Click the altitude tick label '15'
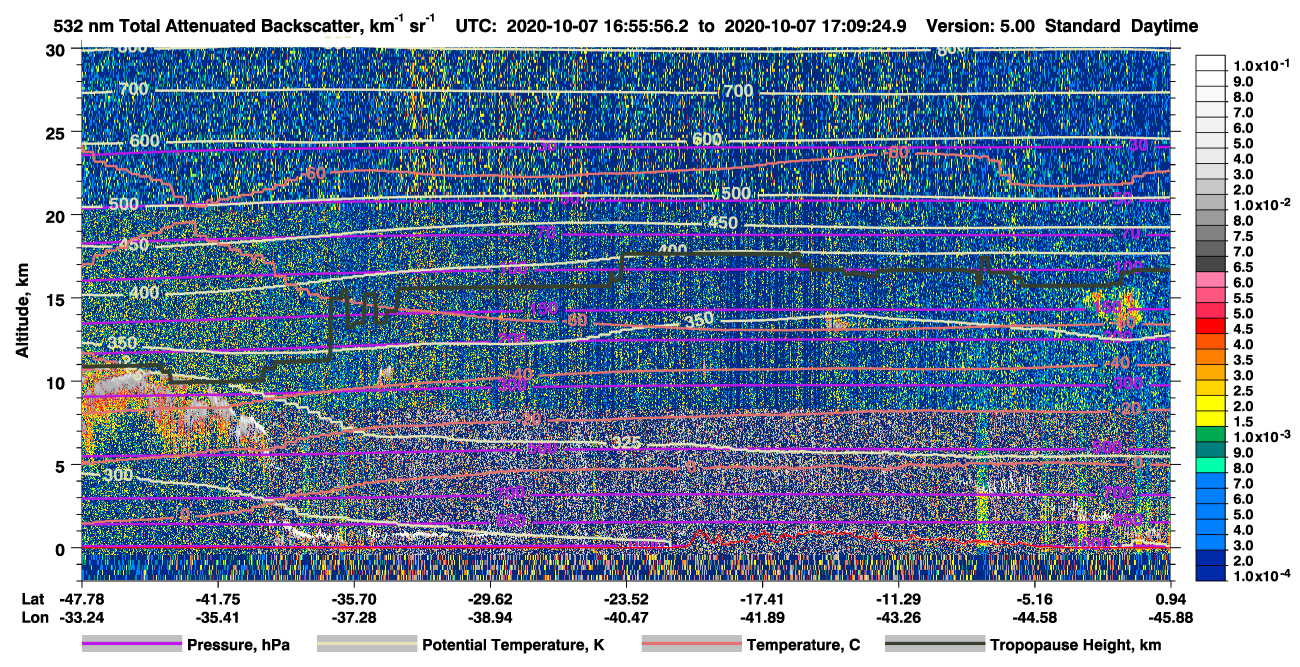Image resolution: width=1300 pixels, height=667 pixels. pos(57,298)
